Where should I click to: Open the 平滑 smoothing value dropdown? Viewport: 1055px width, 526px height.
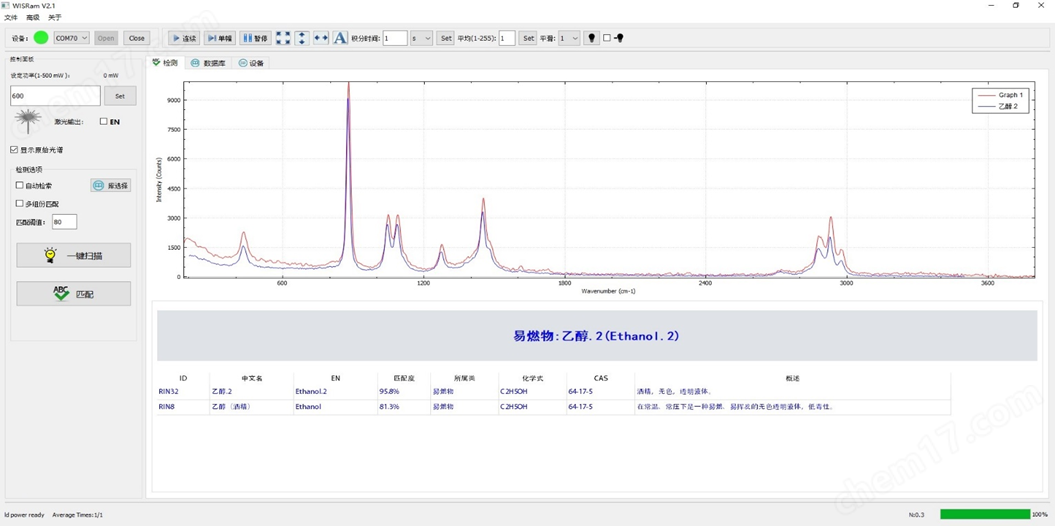click(x=569, y=38)
